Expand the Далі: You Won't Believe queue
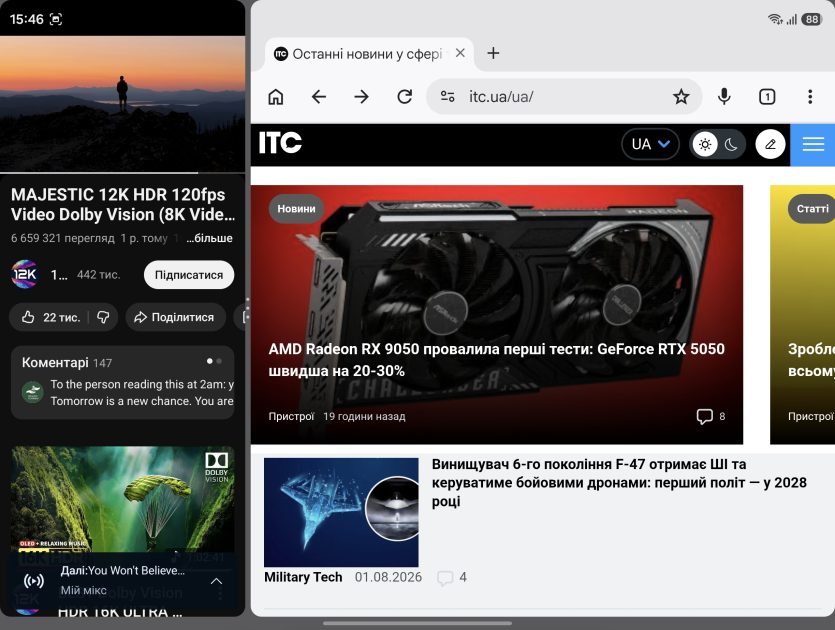The width and height of the screenshot is (835, 630). 216,581
